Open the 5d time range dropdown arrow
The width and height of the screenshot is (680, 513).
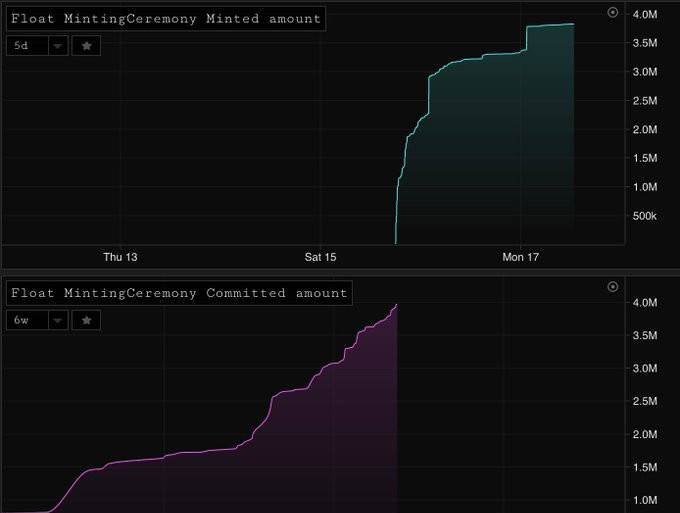point(58,46)
